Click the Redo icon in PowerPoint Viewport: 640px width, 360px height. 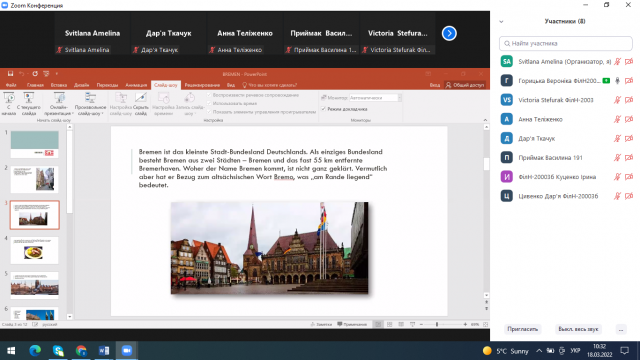[x=35, y=73]
